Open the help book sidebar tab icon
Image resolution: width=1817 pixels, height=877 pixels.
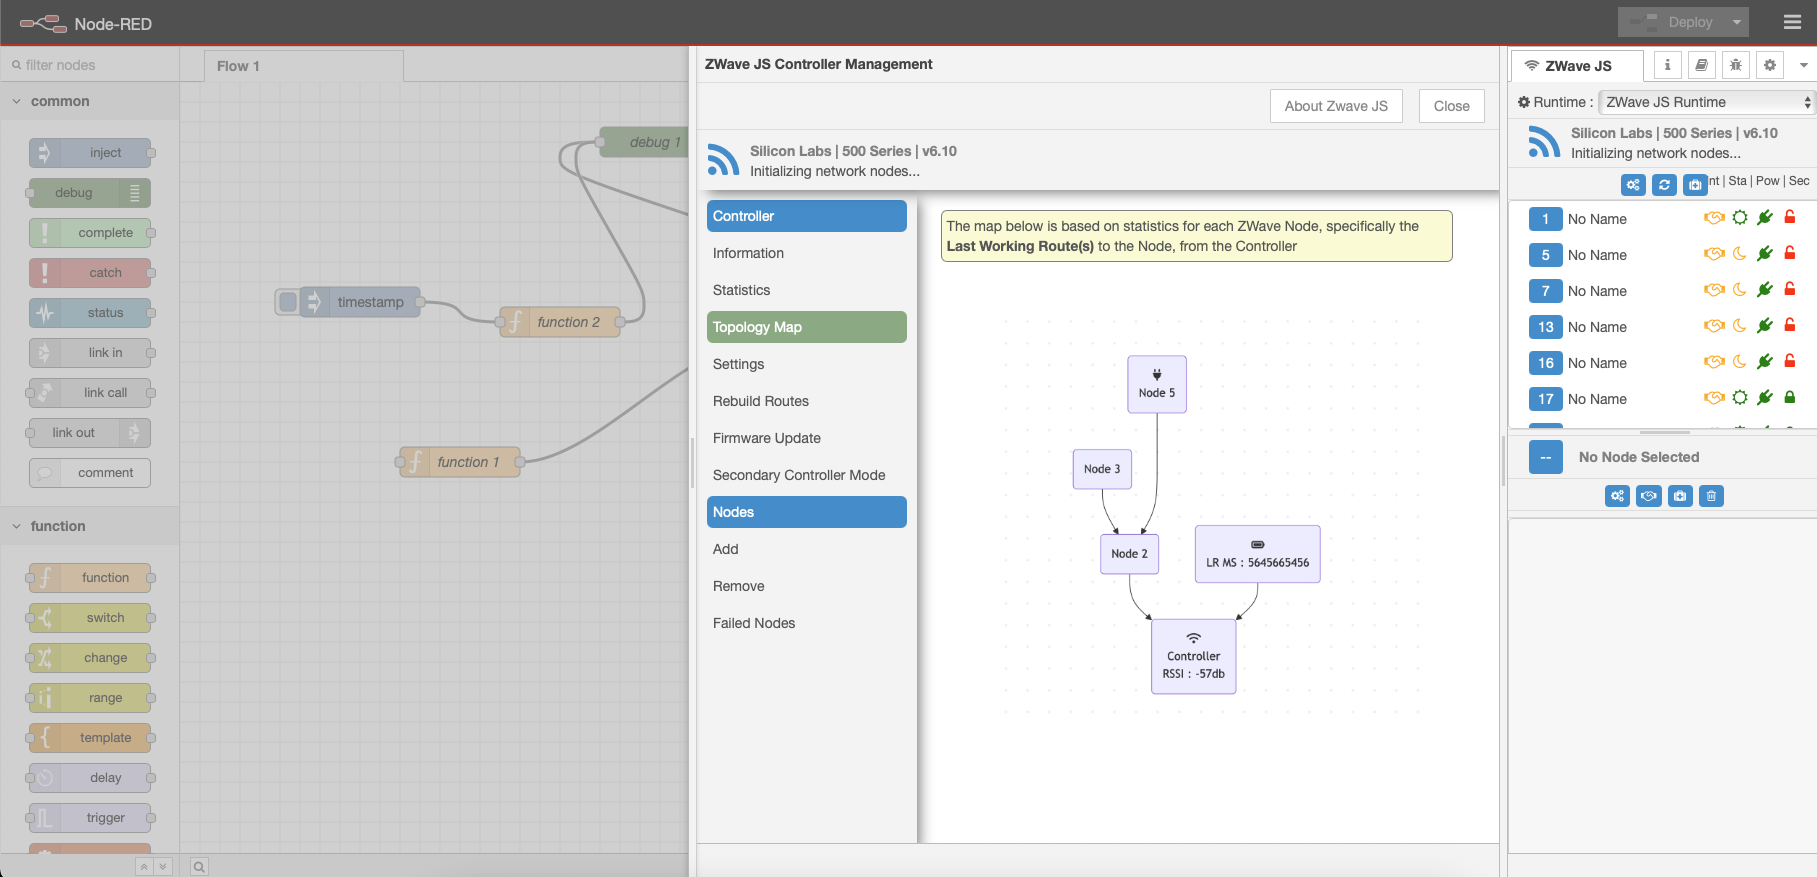click(x=1702, y=65)
